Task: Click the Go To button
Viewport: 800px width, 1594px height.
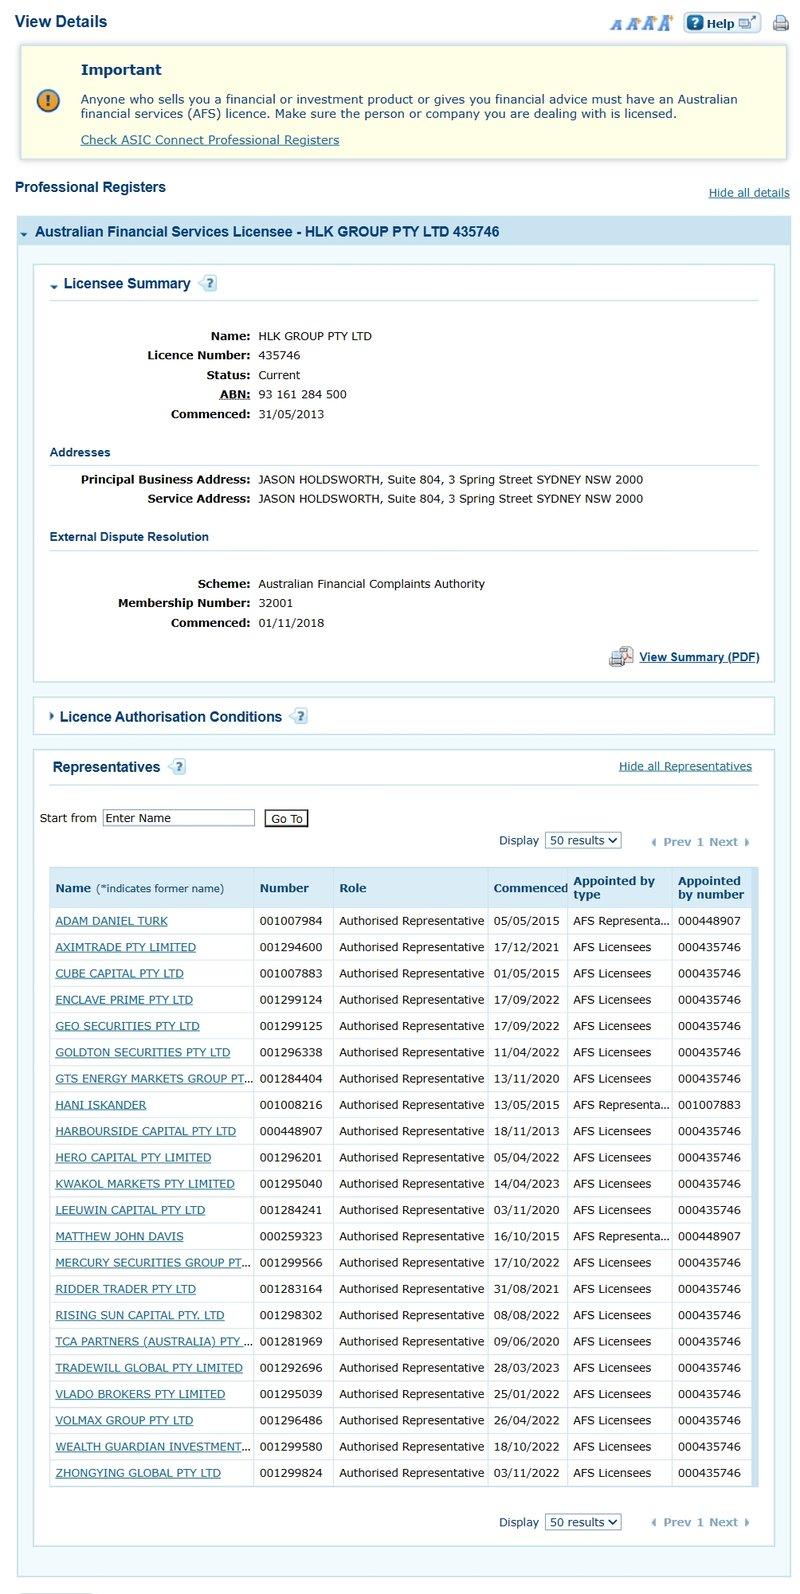Action: pyautogui.click(x=287, y=819)
